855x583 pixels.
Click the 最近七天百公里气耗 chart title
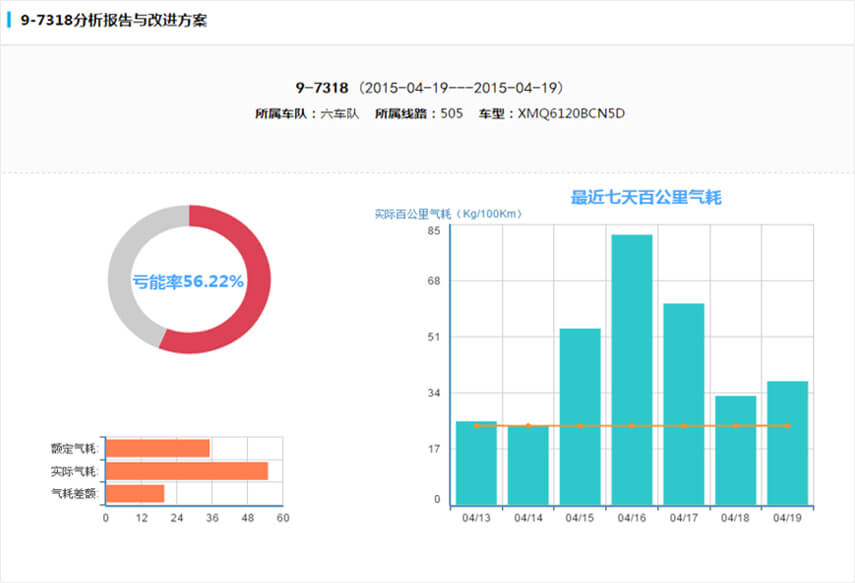click(646, 197)
